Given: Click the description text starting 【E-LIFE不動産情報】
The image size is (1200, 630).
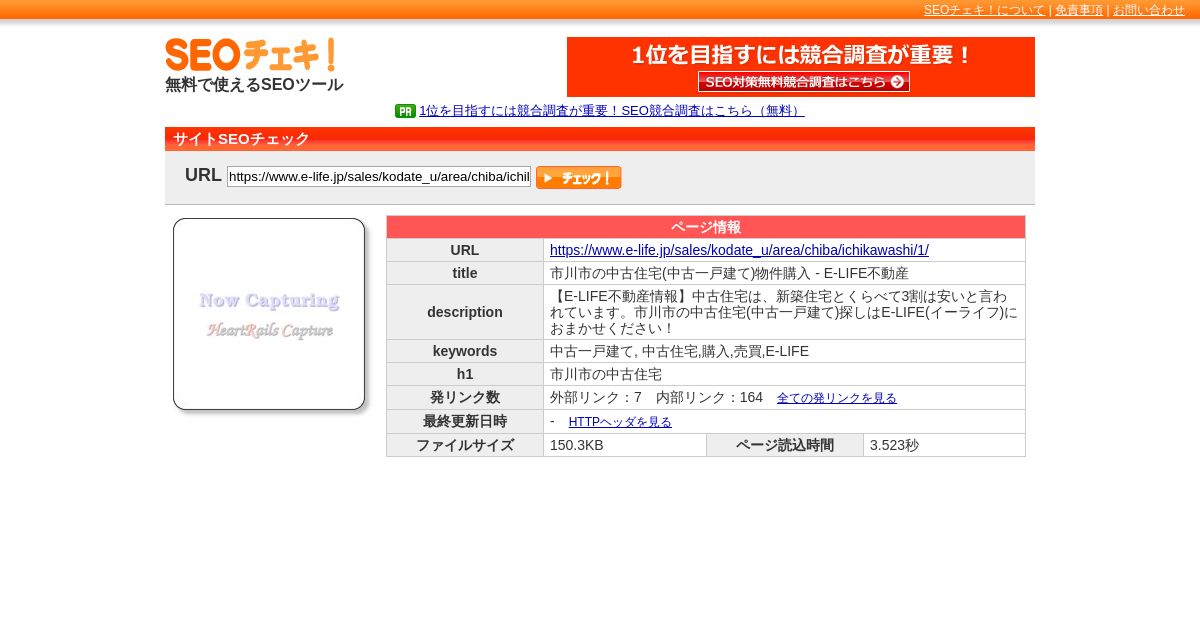Looking at the screenshot, I should tap(784, 312).
